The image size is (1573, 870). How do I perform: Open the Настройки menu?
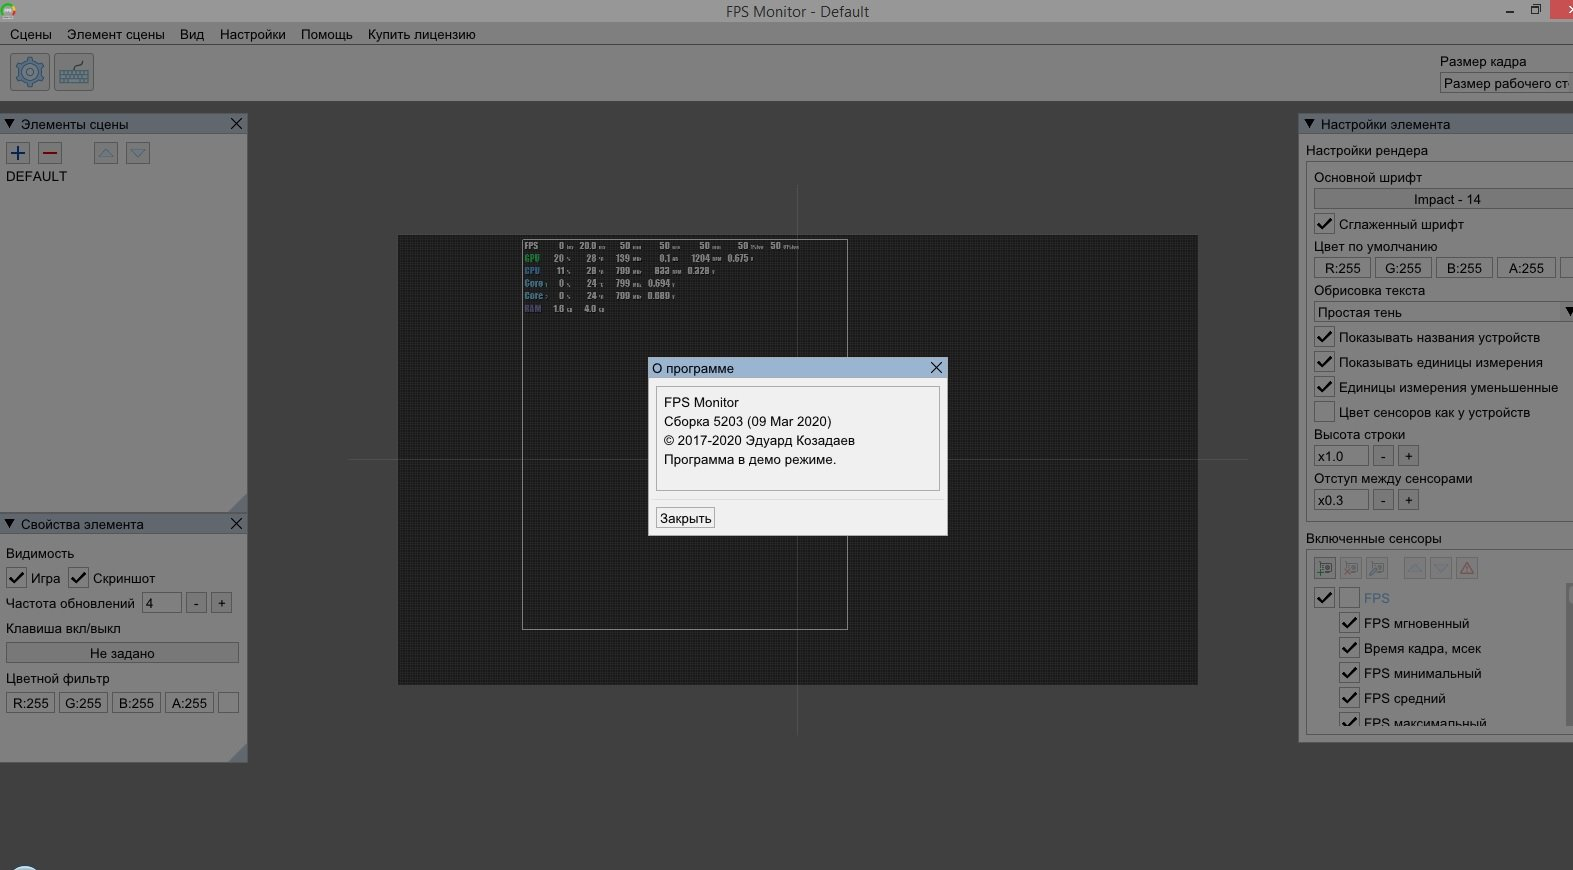point(253,34)
